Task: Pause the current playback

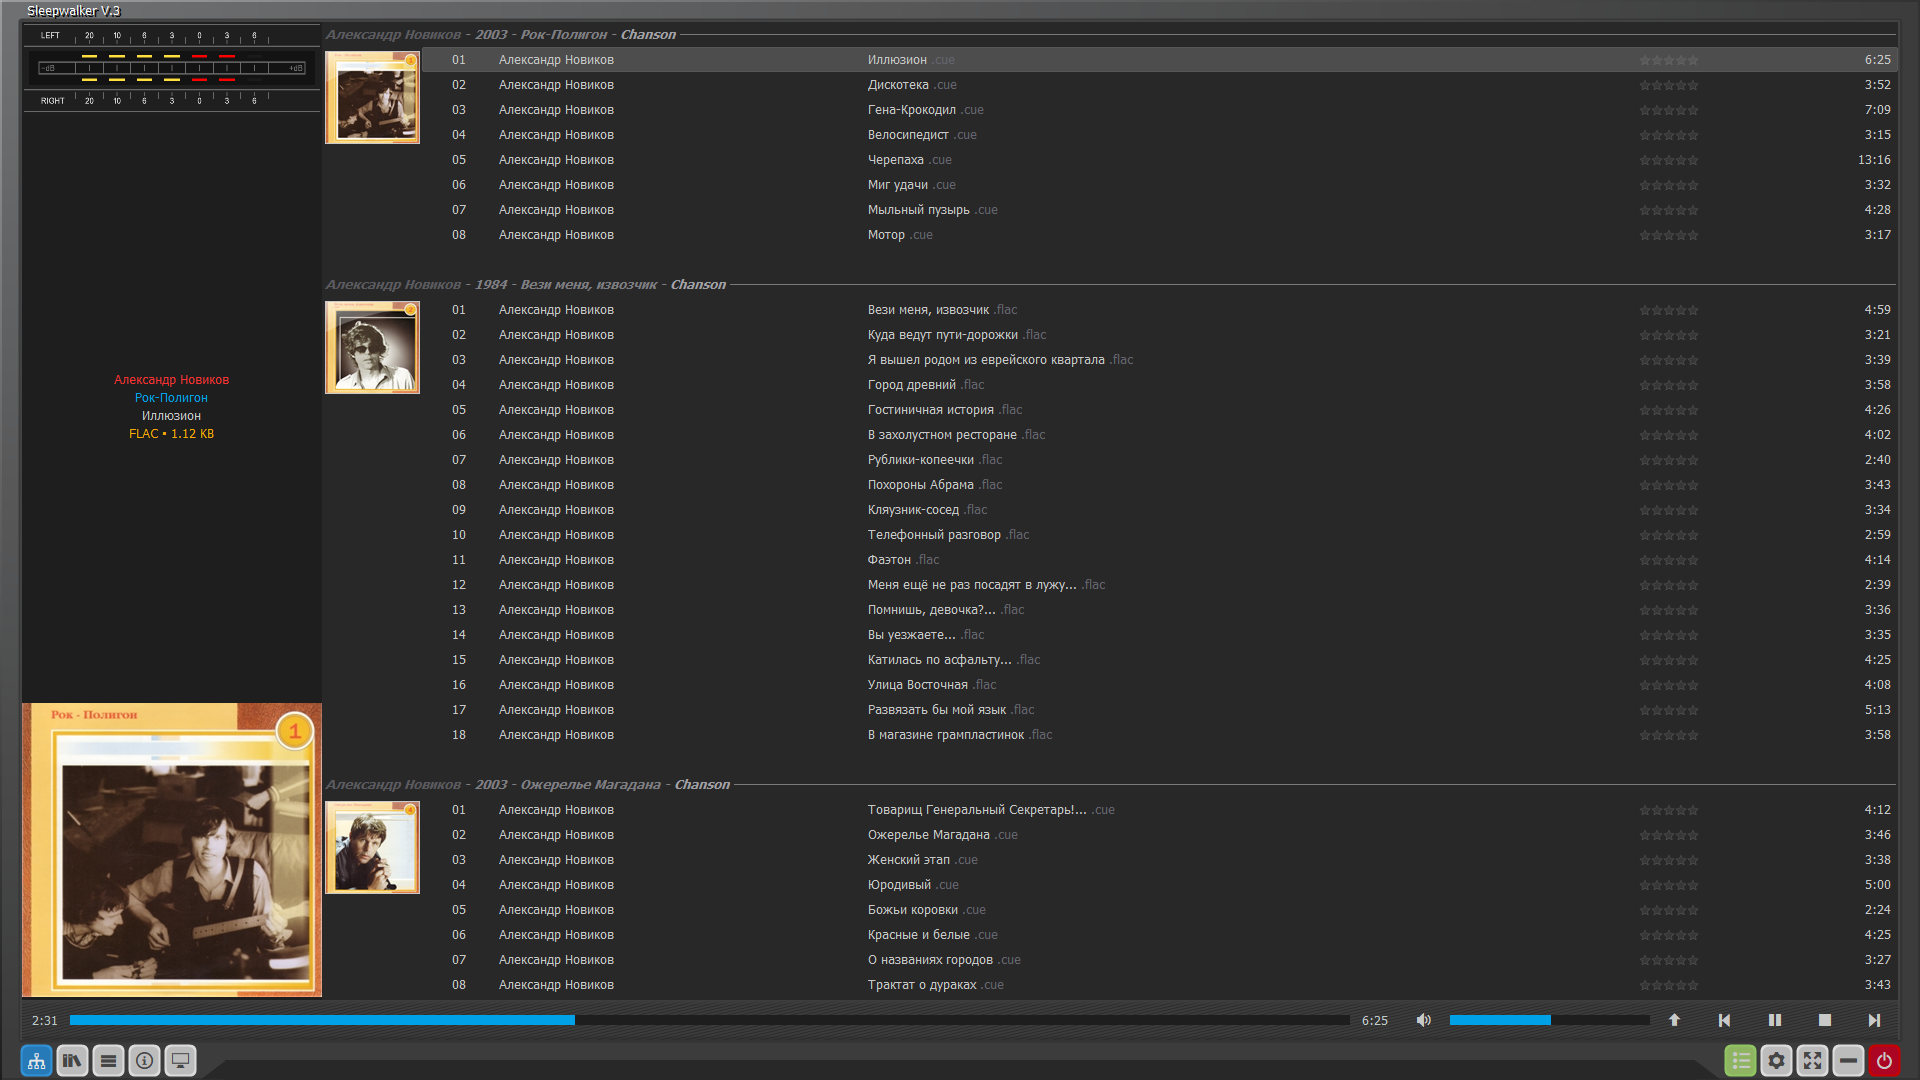Action: click(x=1774, y=1020)
